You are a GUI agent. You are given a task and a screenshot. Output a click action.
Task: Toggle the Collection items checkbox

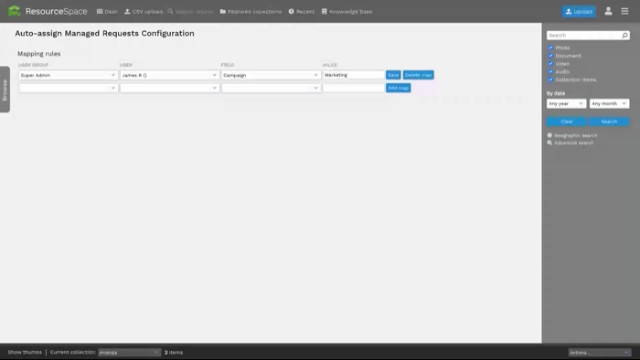pos(550,80)
